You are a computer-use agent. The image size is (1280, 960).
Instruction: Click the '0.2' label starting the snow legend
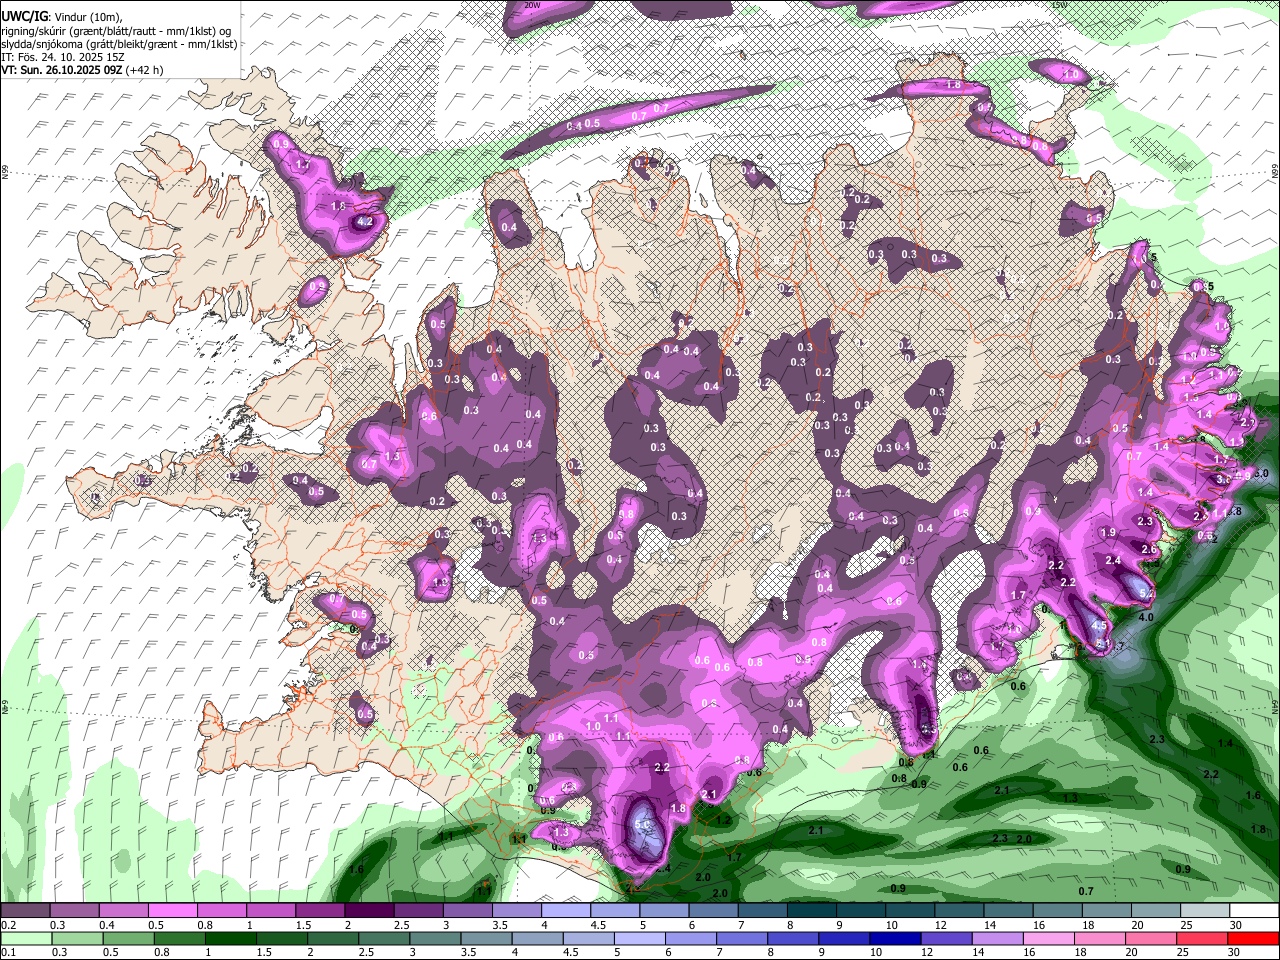pos(9,925)
